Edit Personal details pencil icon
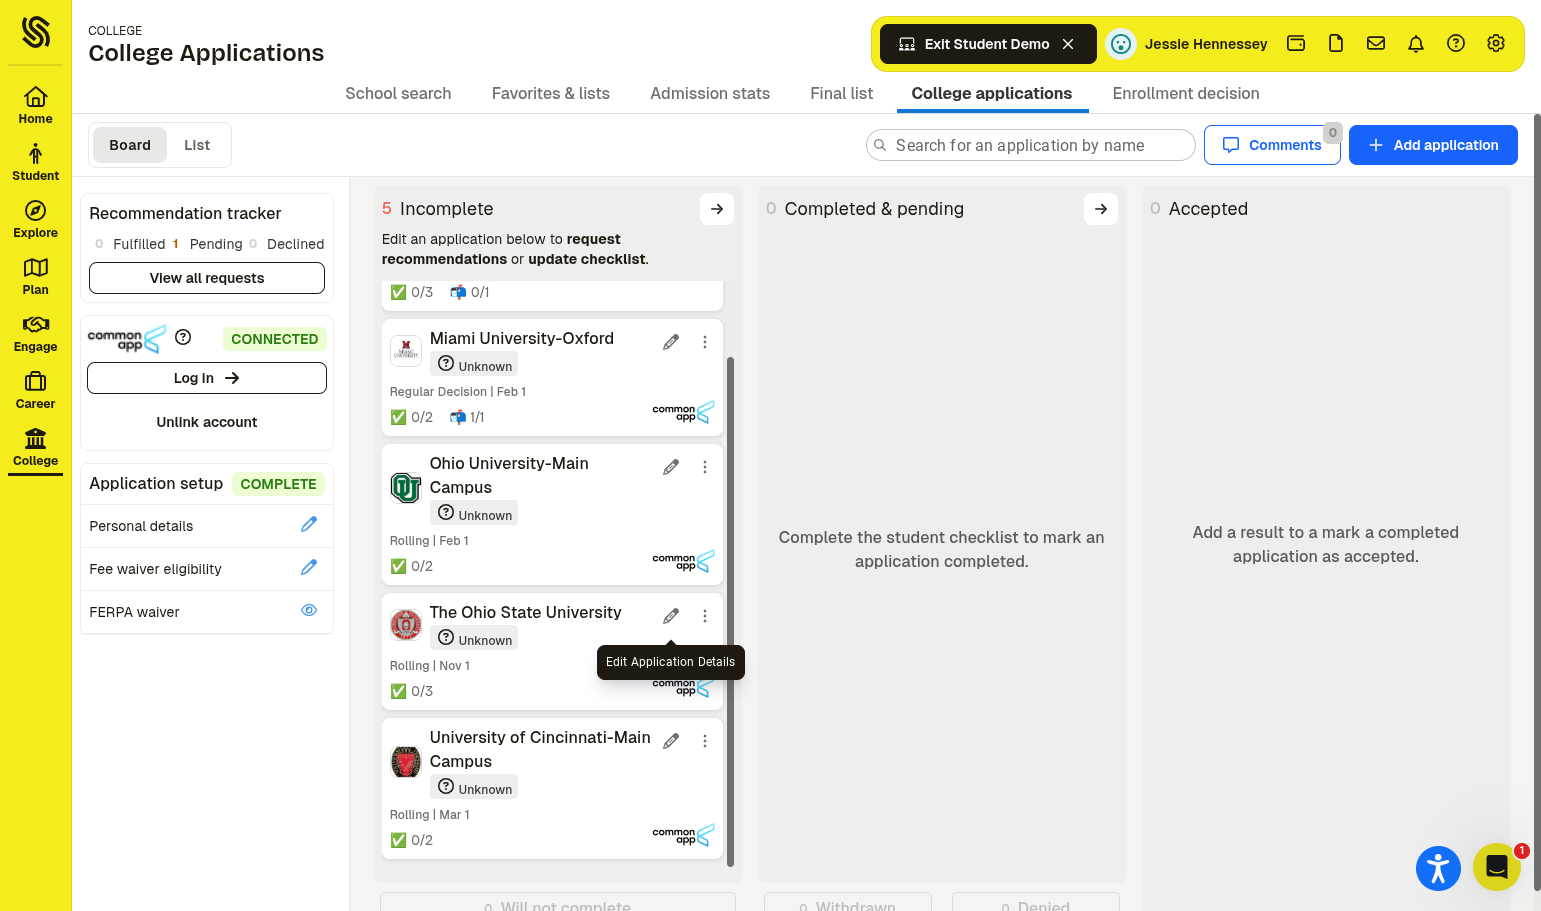 (x=309, y=524)
